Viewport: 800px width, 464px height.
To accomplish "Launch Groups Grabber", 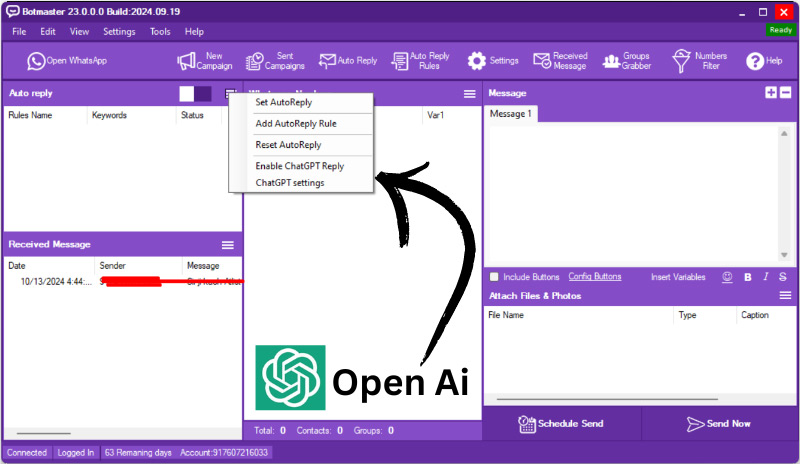I will pos(627,61).
